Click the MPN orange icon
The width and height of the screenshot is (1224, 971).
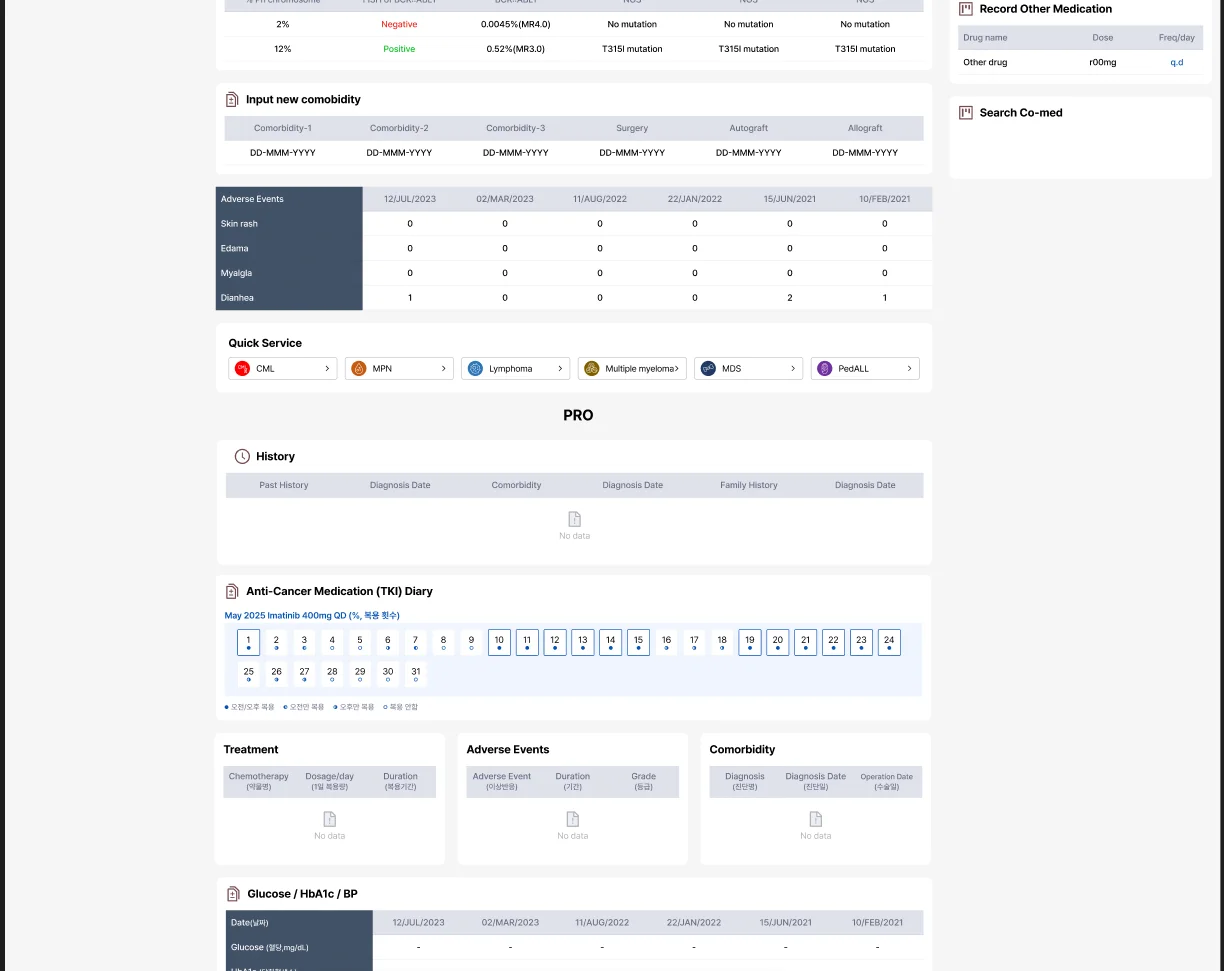(x=359, y=369)
